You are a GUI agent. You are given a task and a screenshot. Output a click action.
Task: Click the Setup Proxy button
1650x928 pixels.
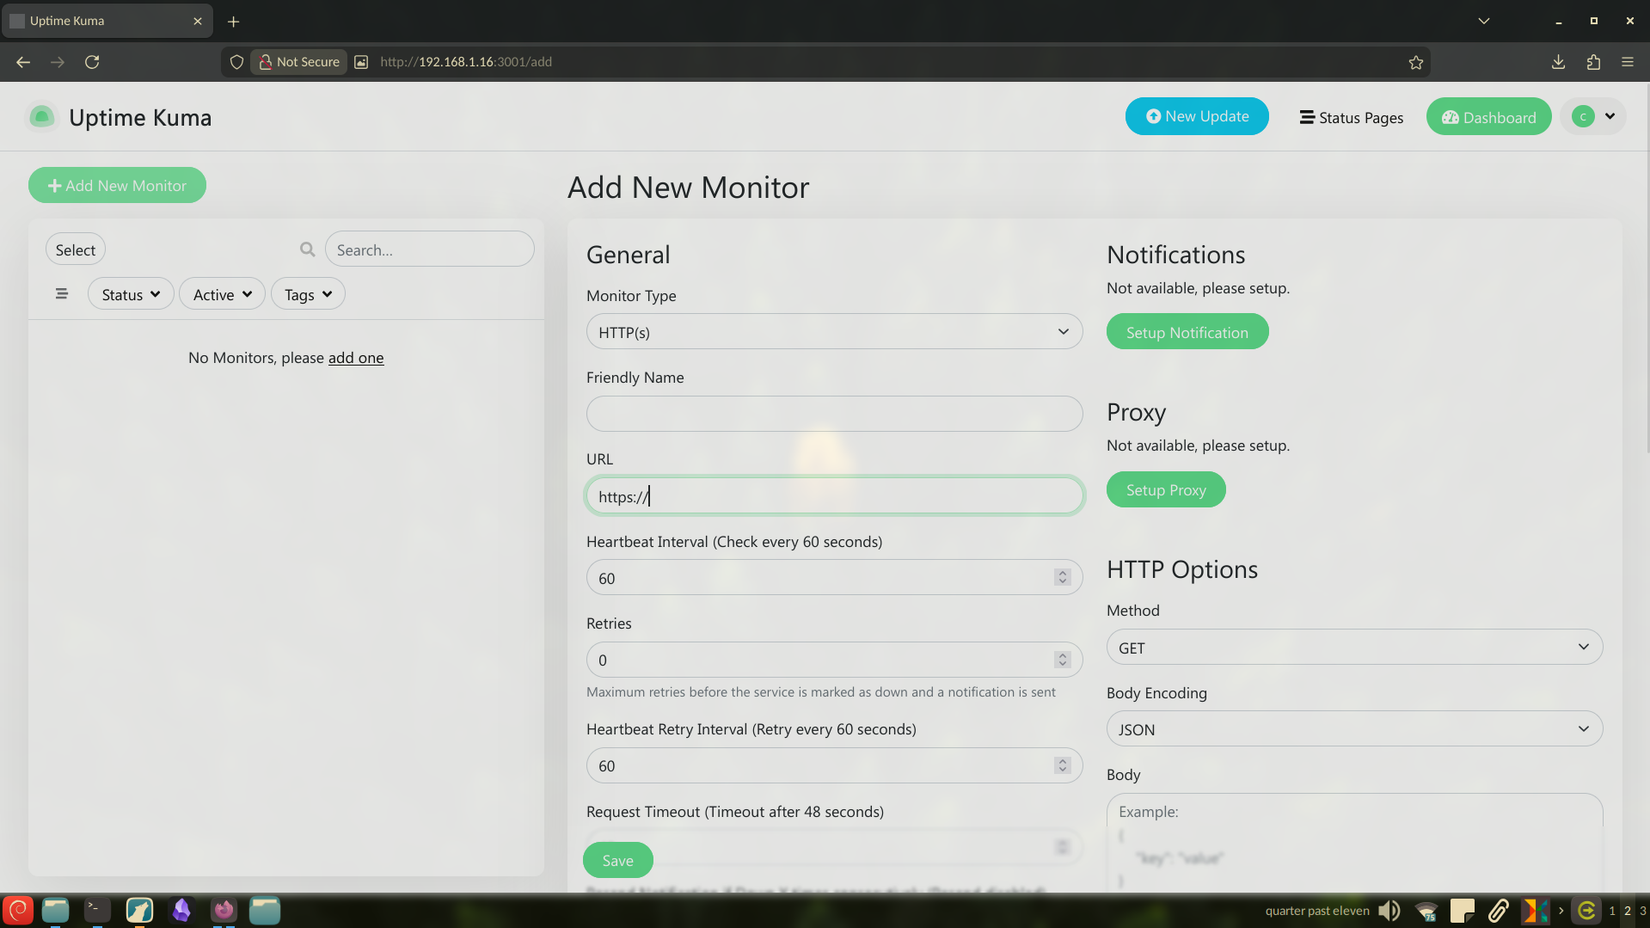[1166, 490]
